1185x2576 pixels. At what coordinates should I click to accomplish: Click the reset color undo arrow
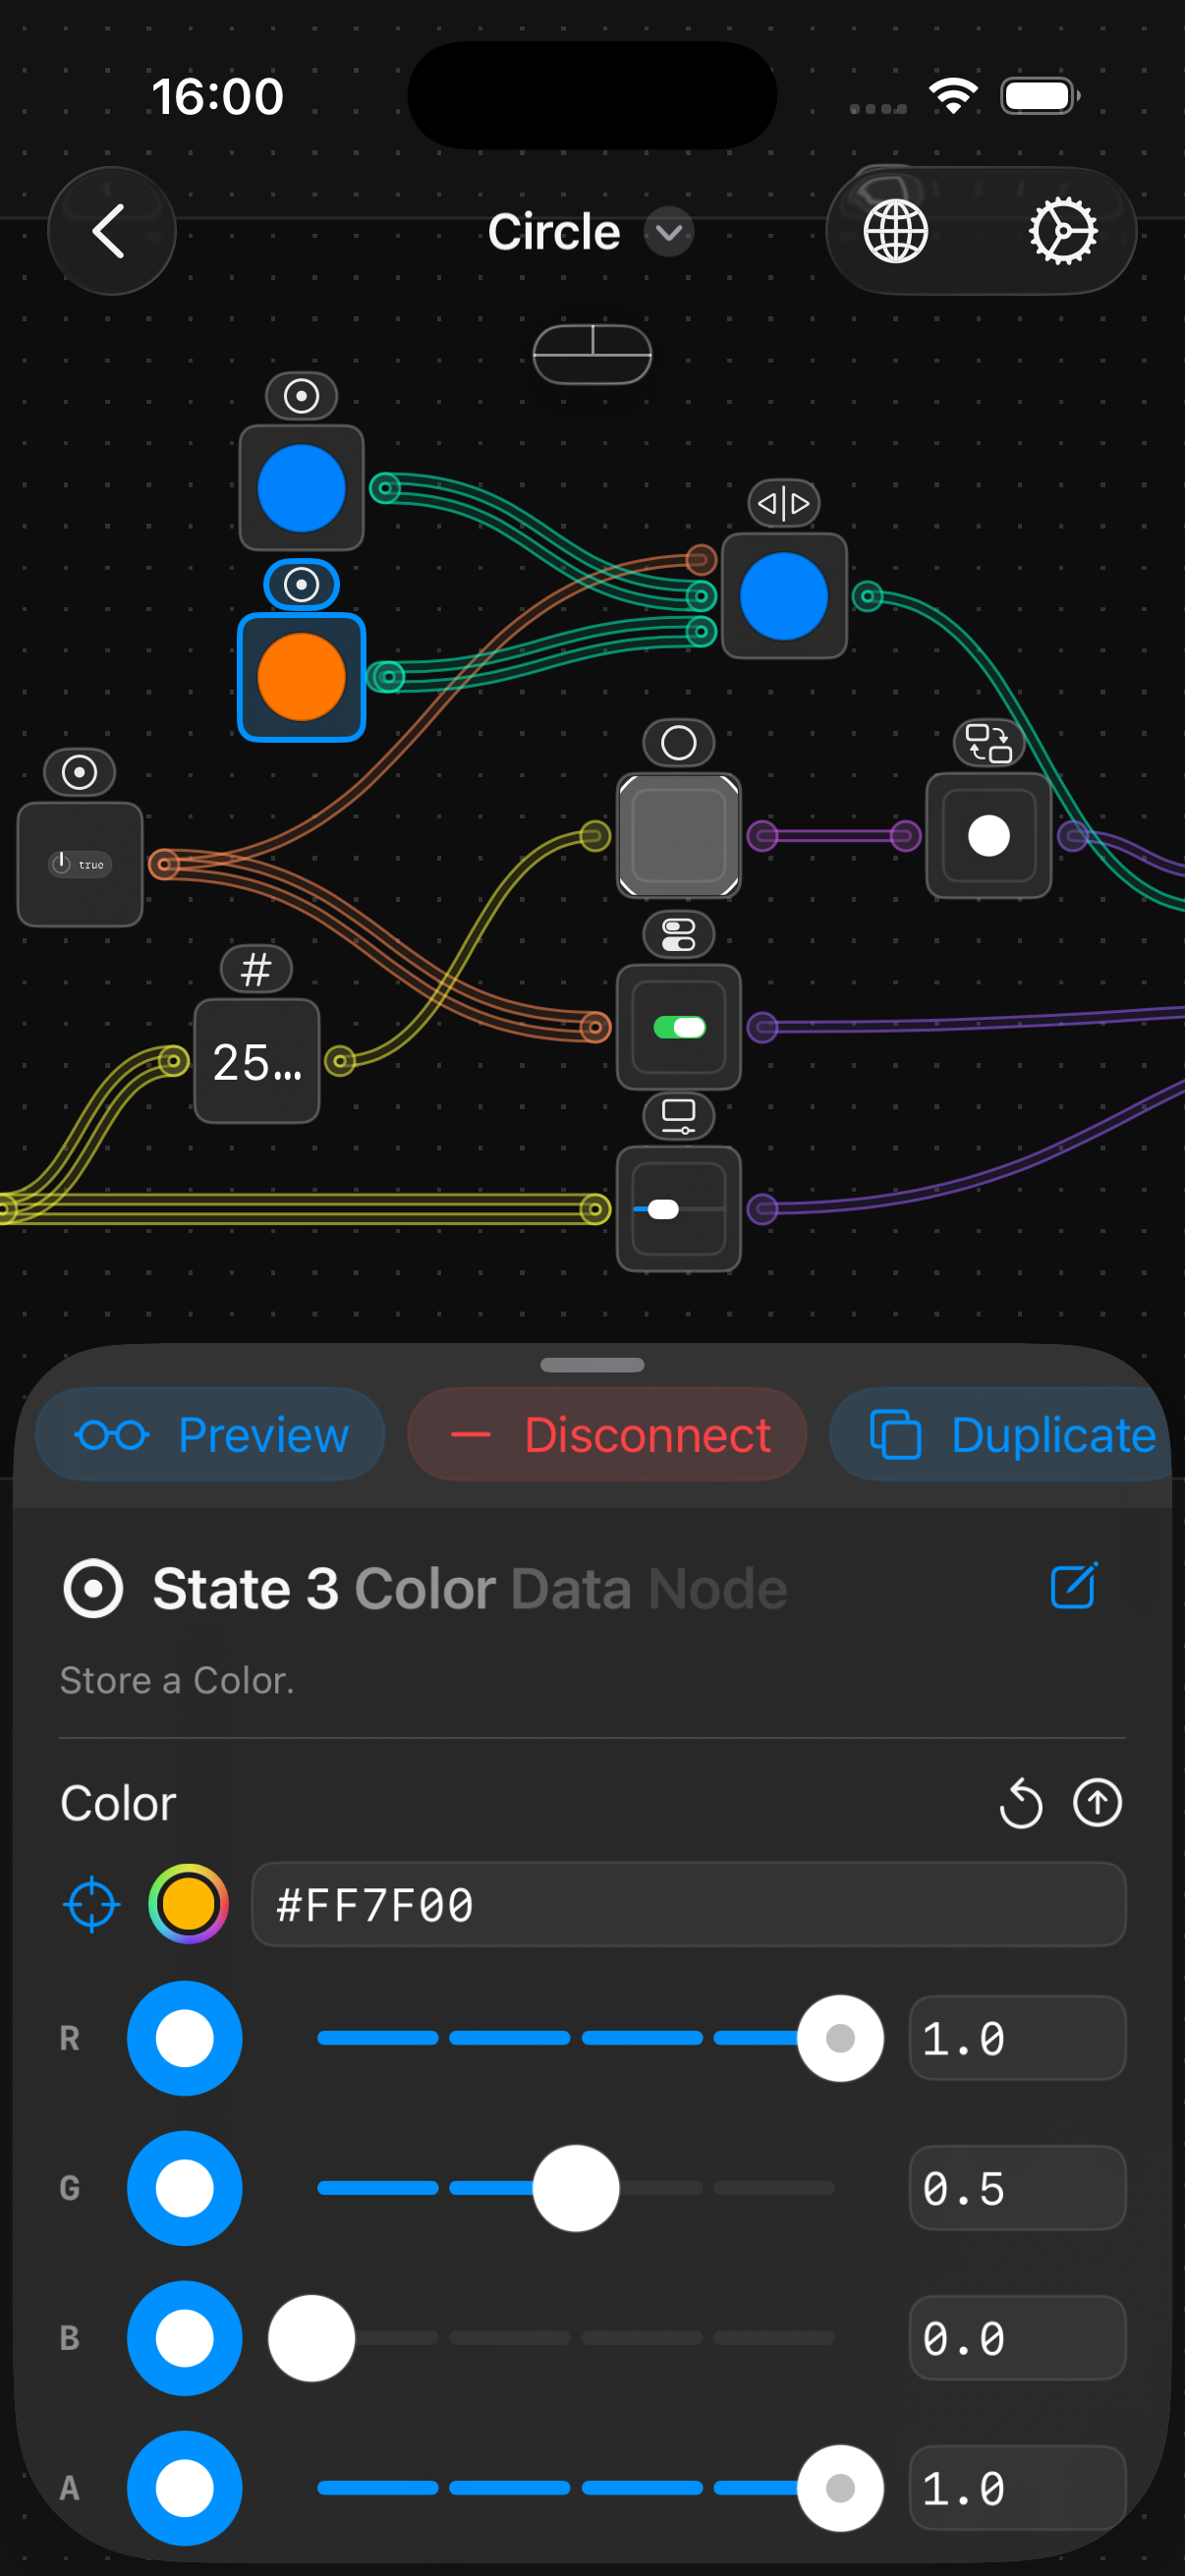(1020, 1803)
